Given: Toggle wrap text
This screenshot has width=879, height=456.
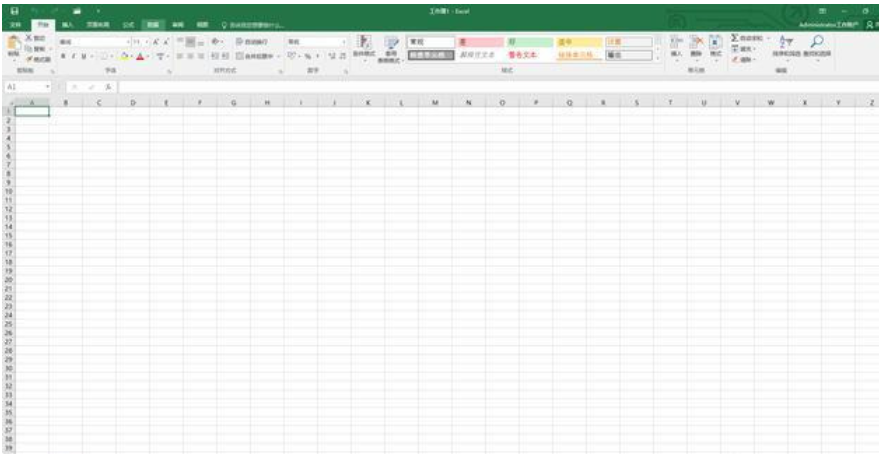Looking at the screenshot, I should coord(252,42).
